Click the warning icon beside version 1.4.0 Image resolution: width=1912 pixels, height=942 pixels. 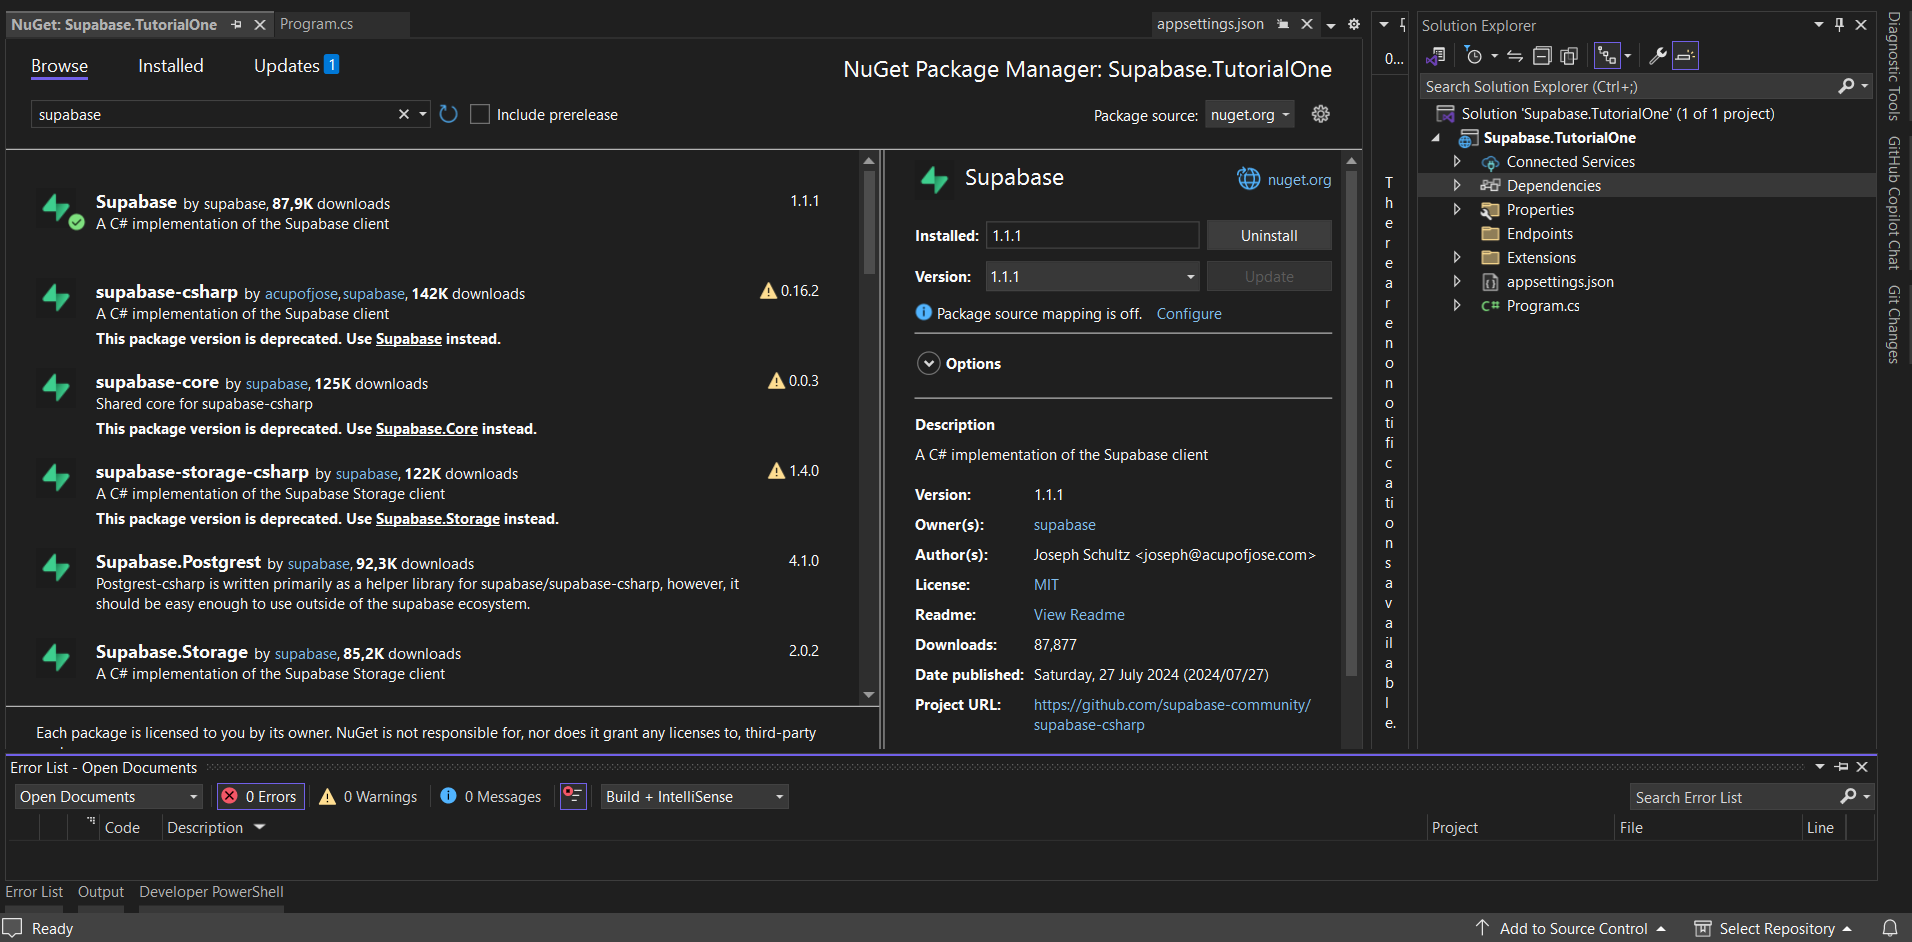point(776,471)
